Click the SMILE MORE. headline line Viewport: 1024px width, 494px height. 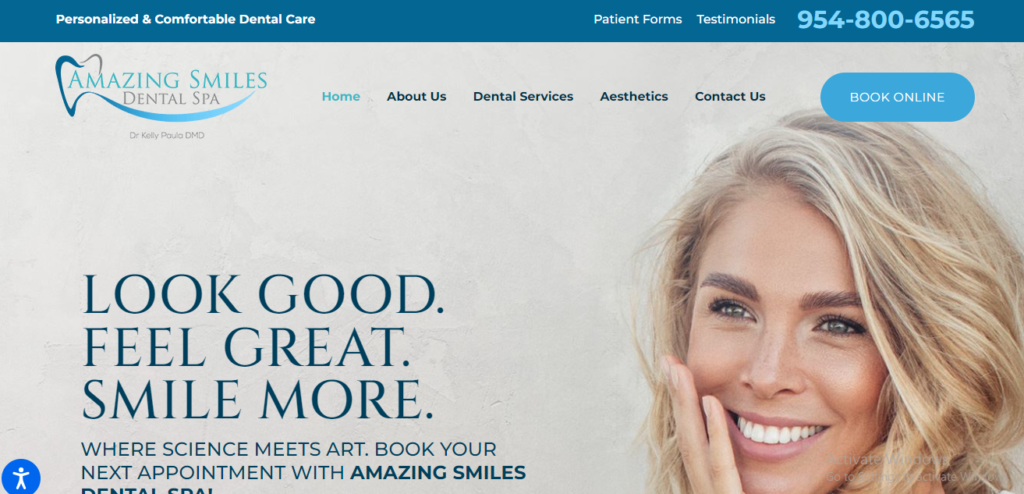click(x=257, y=399)
